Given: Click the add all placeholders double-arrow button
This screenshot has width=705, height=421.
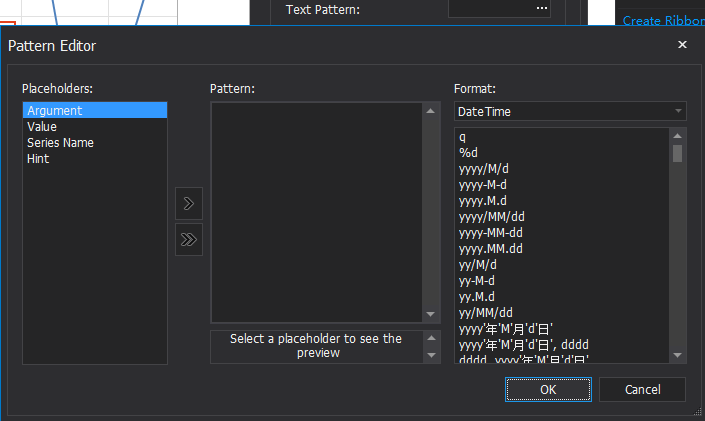Looking at the screenshot, I should coord(189,239).
